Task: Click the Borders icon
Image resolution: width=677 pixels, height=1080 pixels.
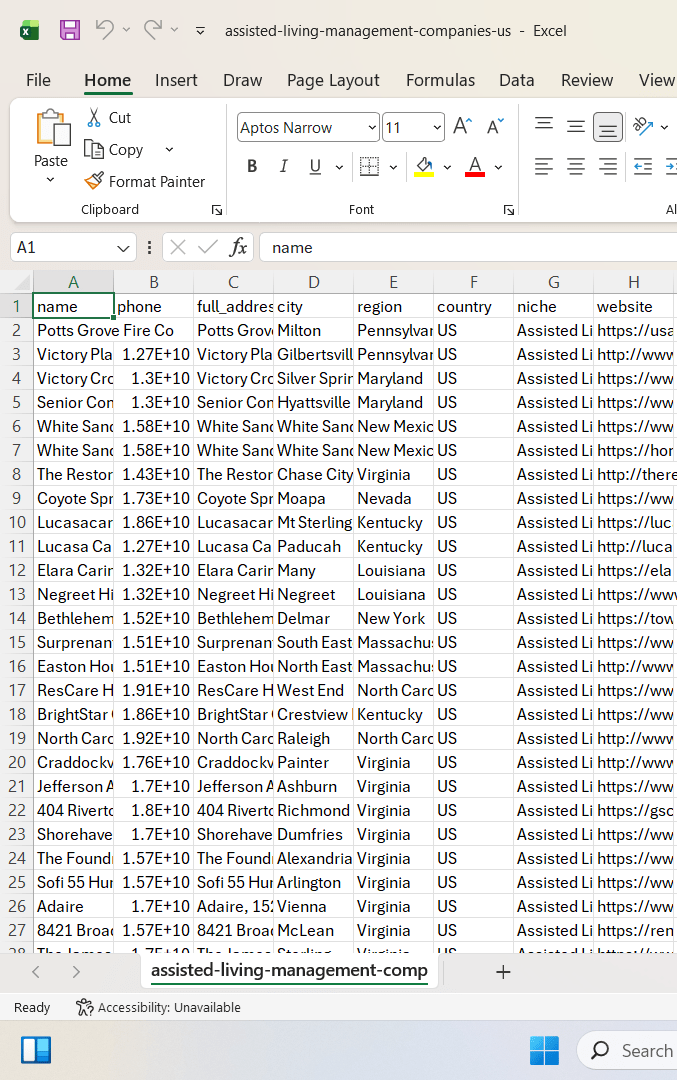Action: 369,166
